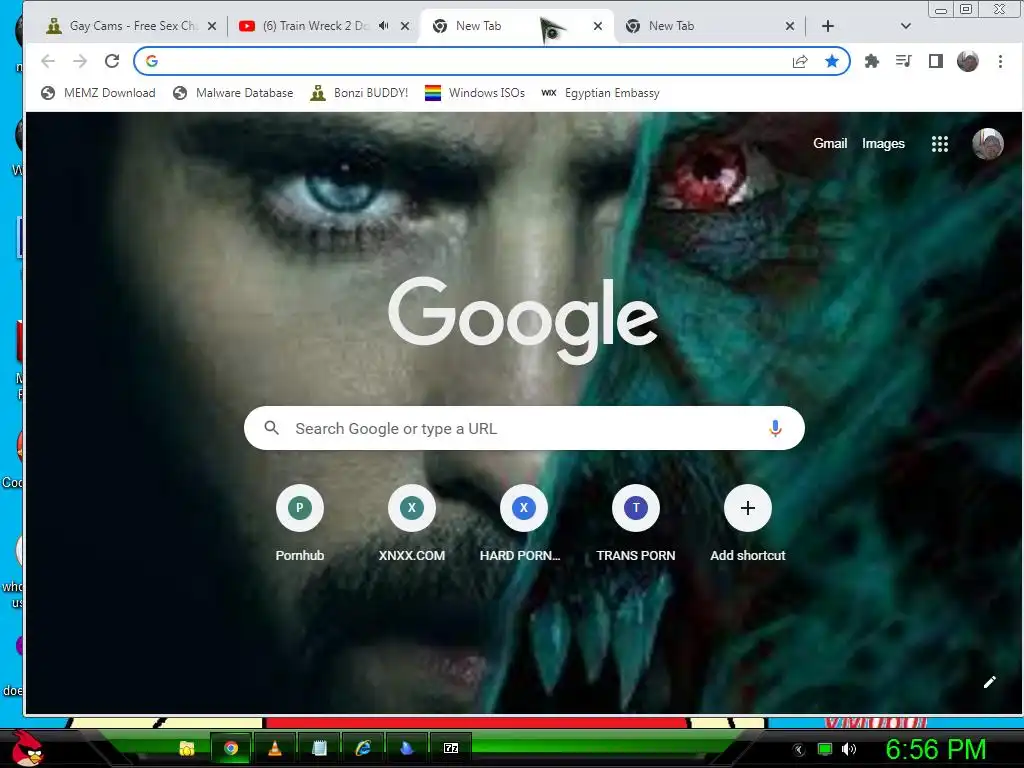The image size is (1024, 768).
Task: Toggle the bookmark star in the address bar
Action: point(831,61)
